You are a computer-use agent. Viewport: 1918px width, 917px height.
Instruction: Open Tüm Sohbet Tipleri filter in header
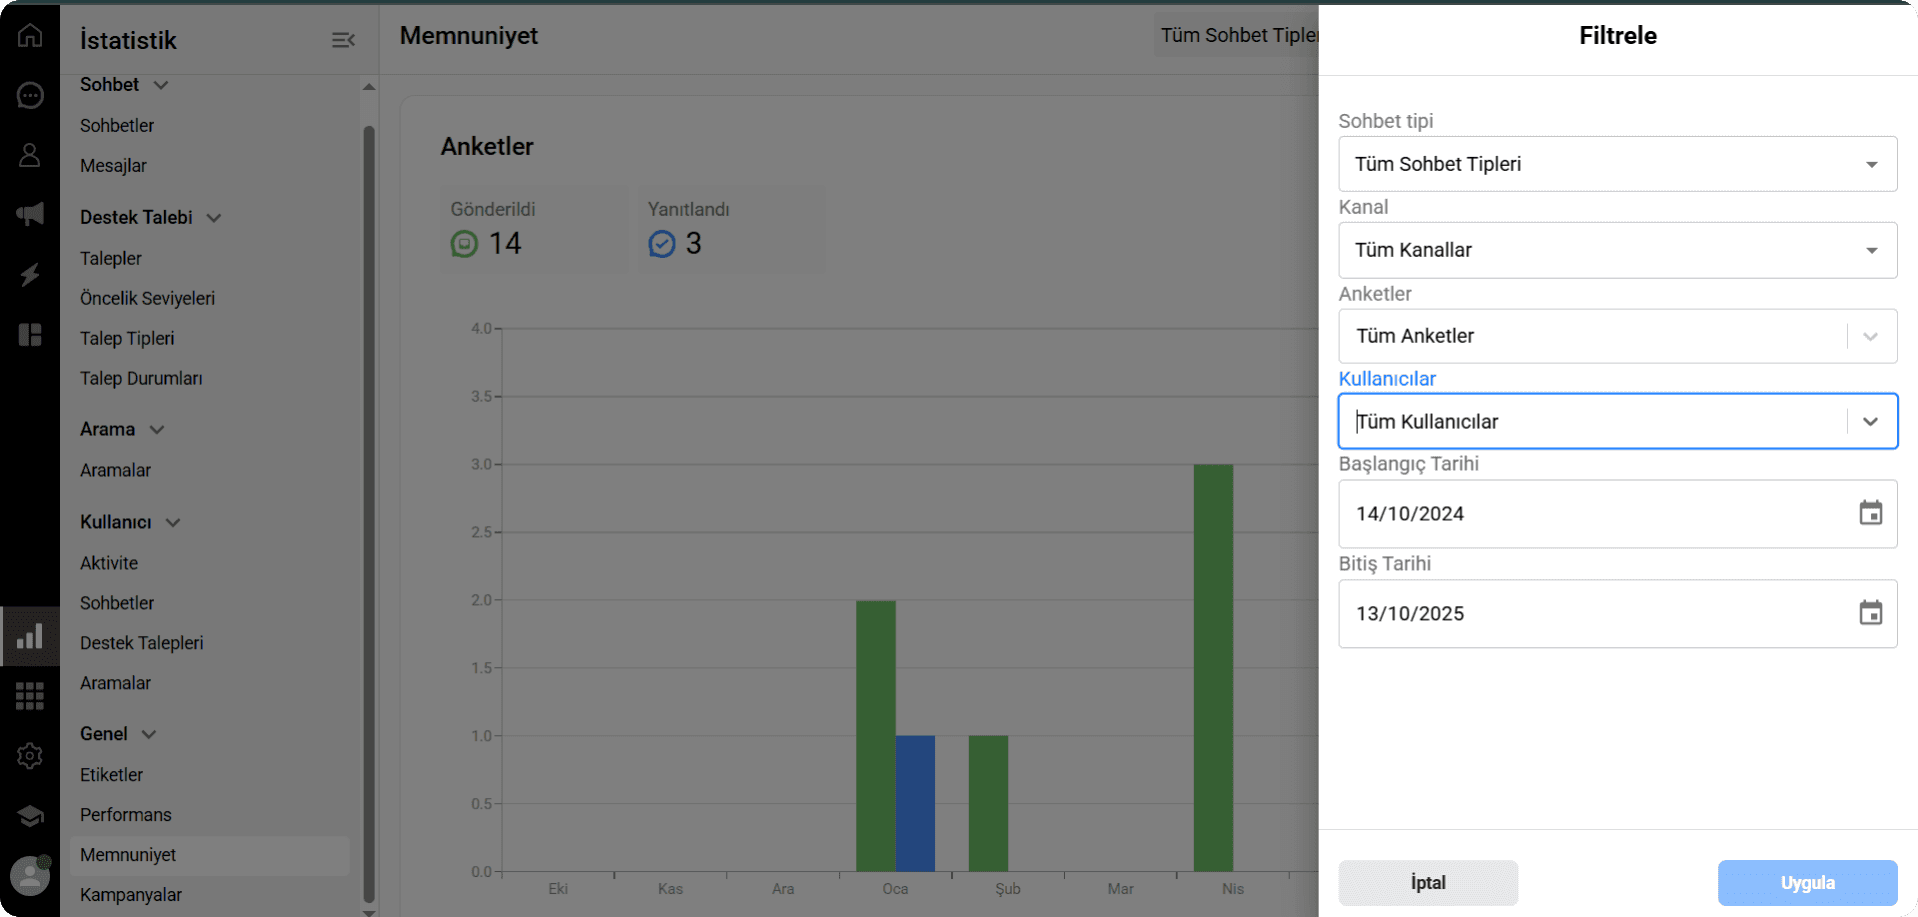(x=1237, y=35)
